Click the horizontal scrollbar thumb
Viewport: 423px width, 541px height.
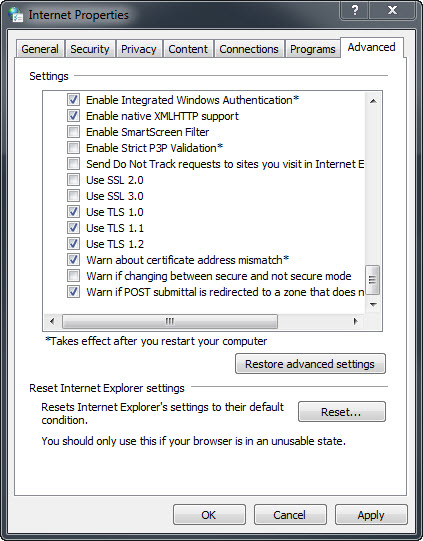tap(170, 322)
